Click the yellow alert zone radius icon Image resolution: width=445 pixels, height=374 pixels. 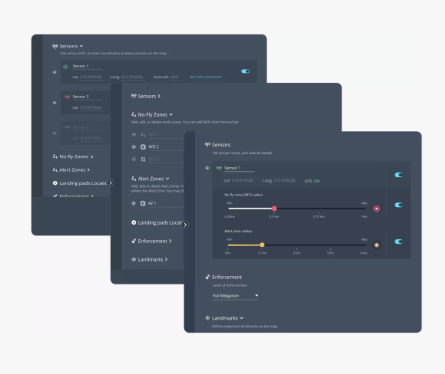[x=376, y=245]
